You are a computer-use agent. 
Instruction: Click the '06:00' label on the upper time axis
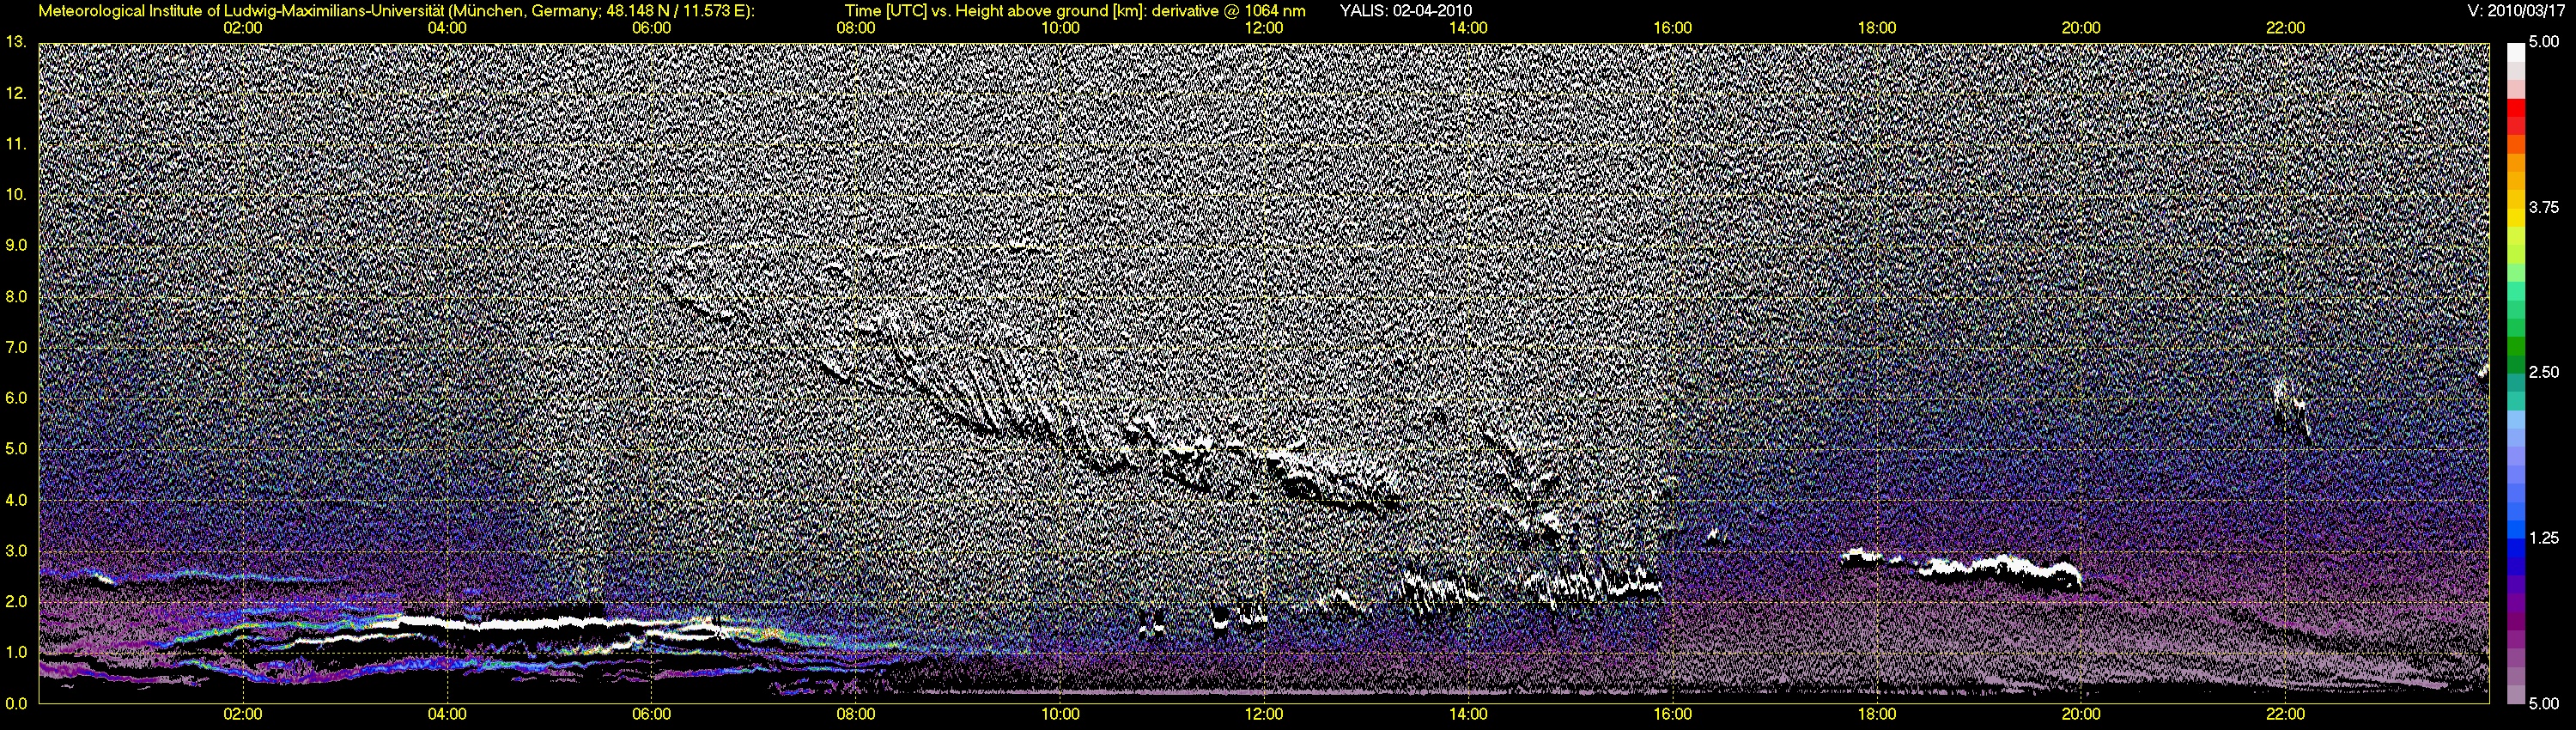pyautogui.click(x=651, y=28)
